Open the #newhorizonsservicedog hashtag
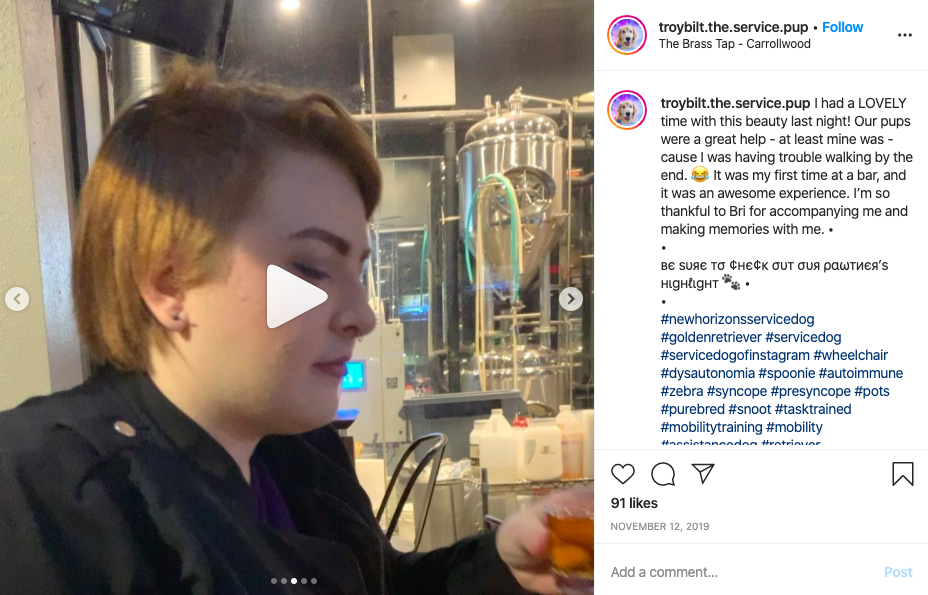 pos(737,319)
